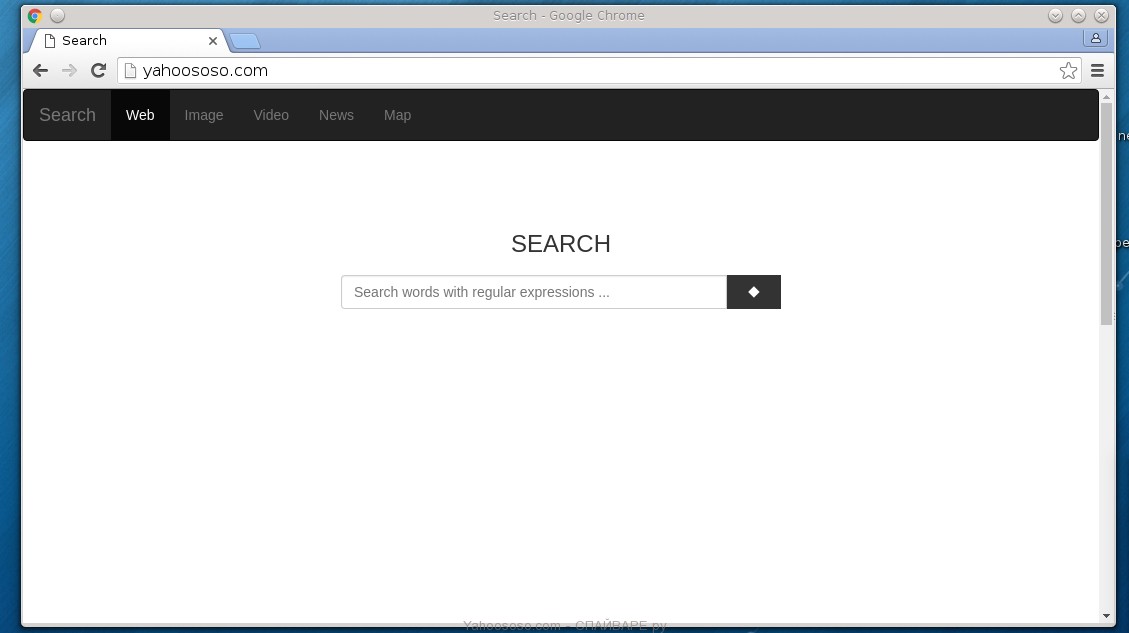Switch to the Video search tab

pos(271,115)
